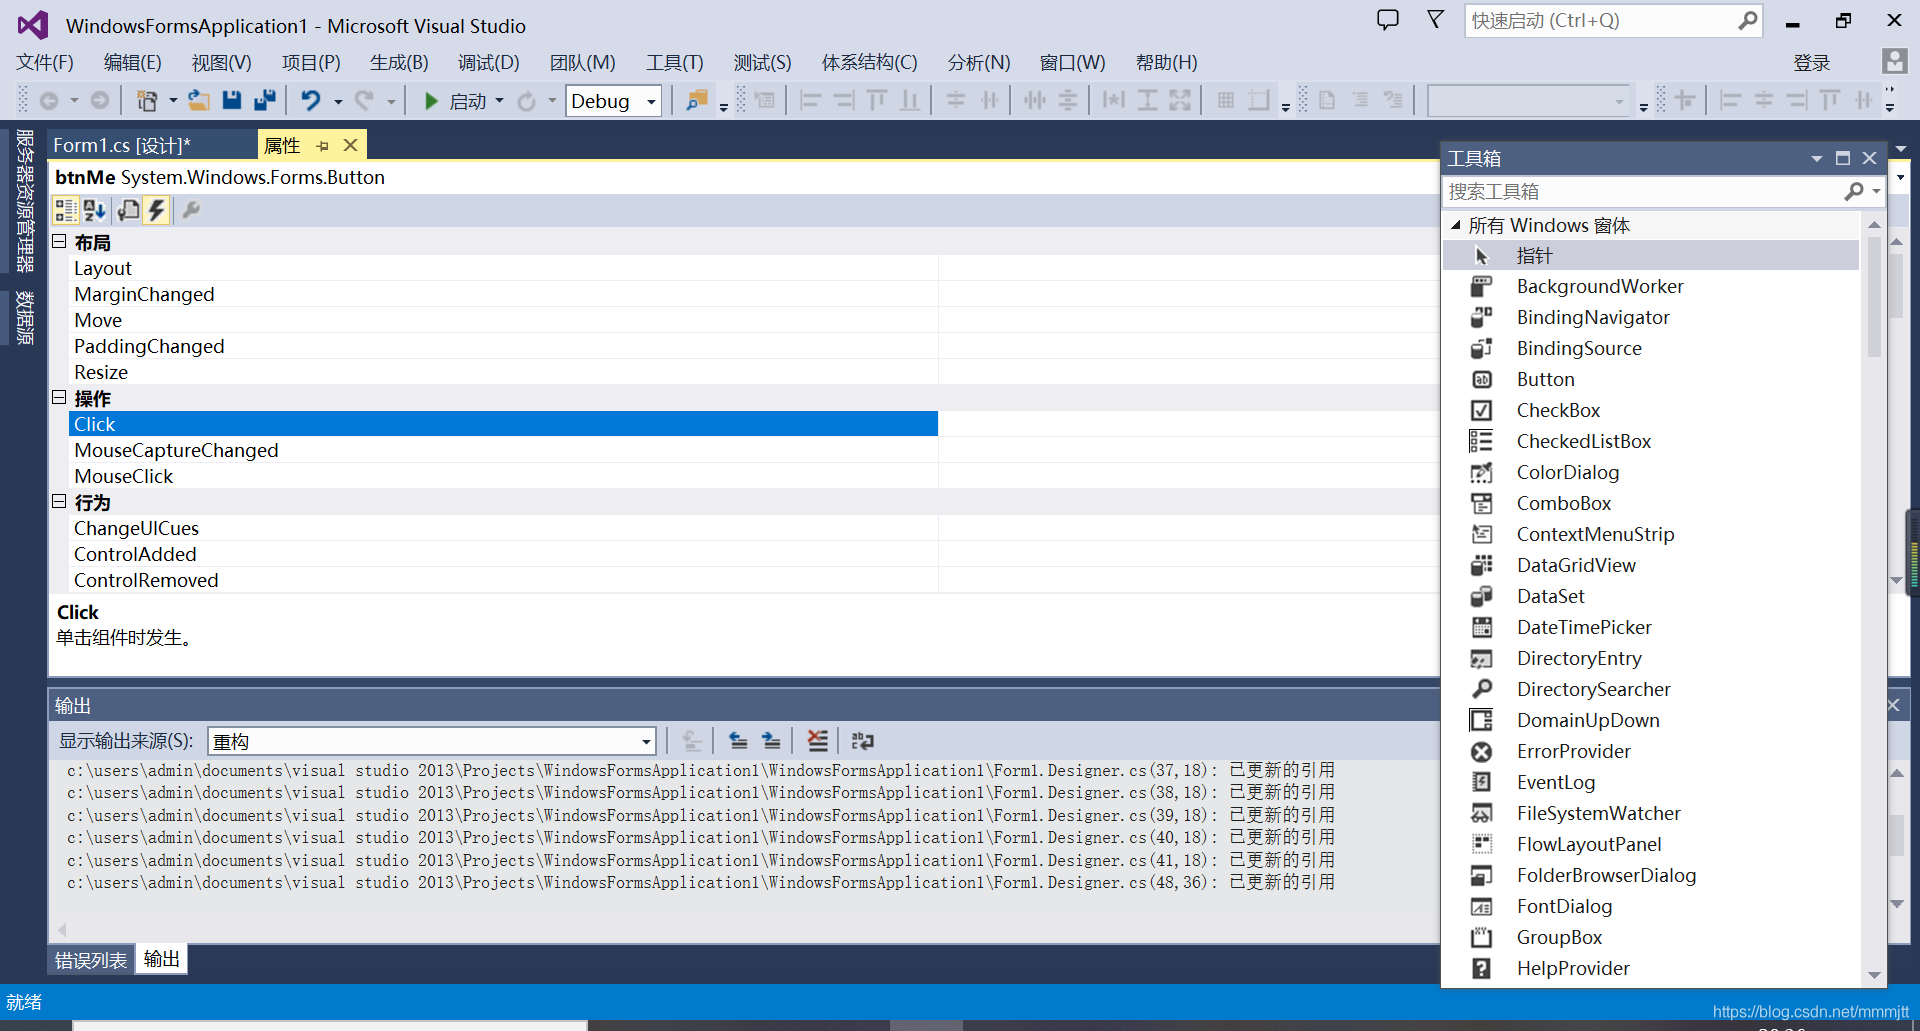Click the 快速启动 search field

pyautogui.click(x=1613, y=20)
